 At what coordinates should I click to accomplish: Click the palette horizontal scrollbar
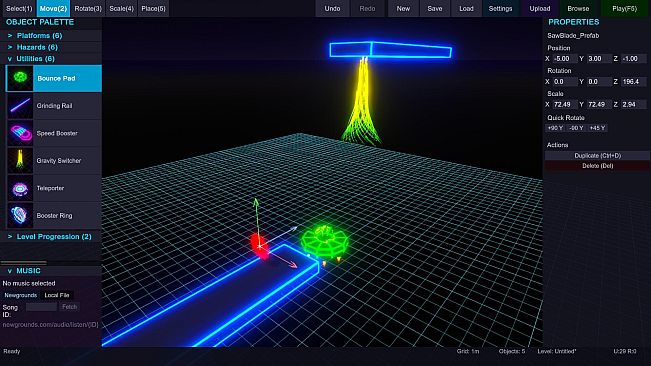(x=24, y=263)
